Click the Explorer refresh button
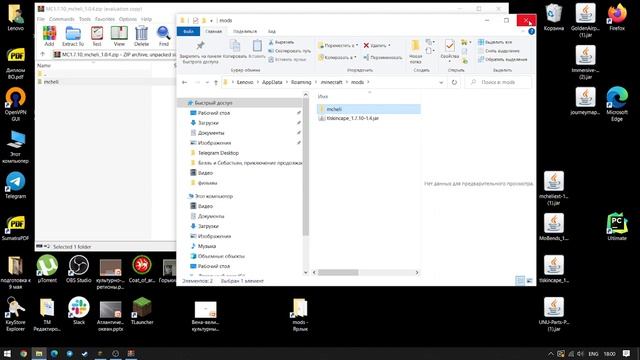640x360 pixels. pos(454,82)
